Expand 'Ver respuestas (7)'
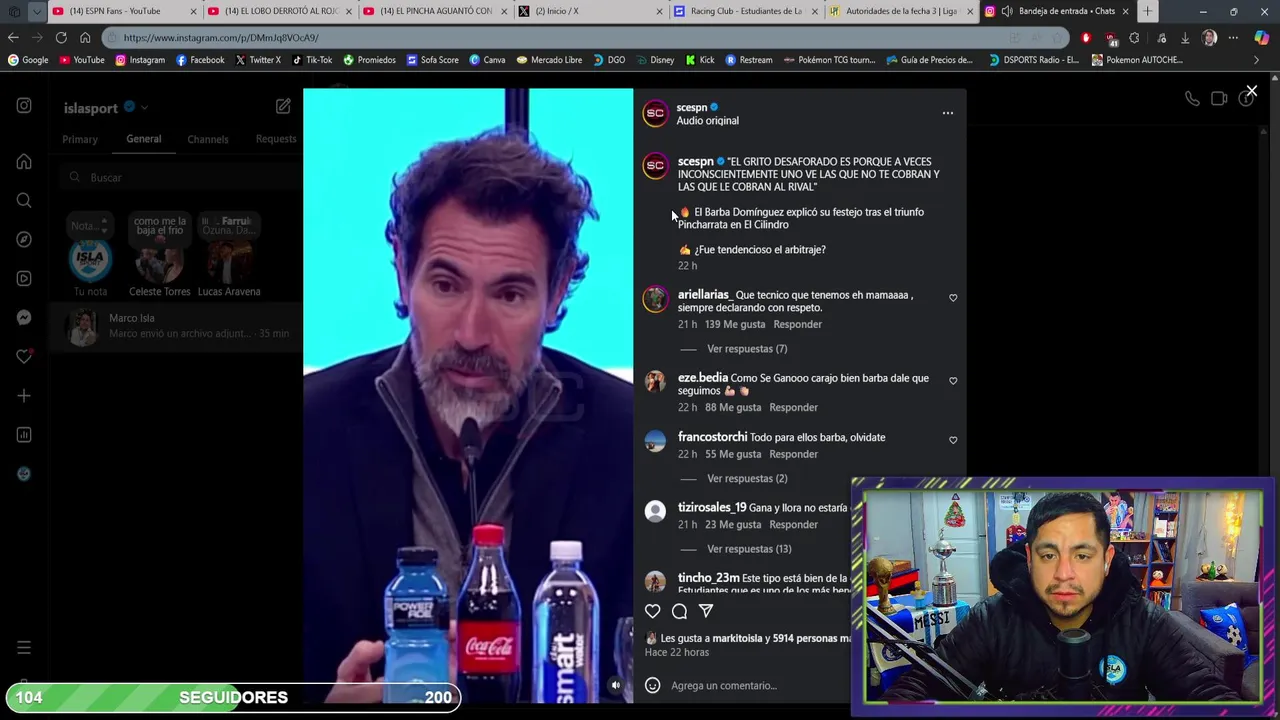The width and height of the screenshot is (1280, 720). click(x=747, y=349)
